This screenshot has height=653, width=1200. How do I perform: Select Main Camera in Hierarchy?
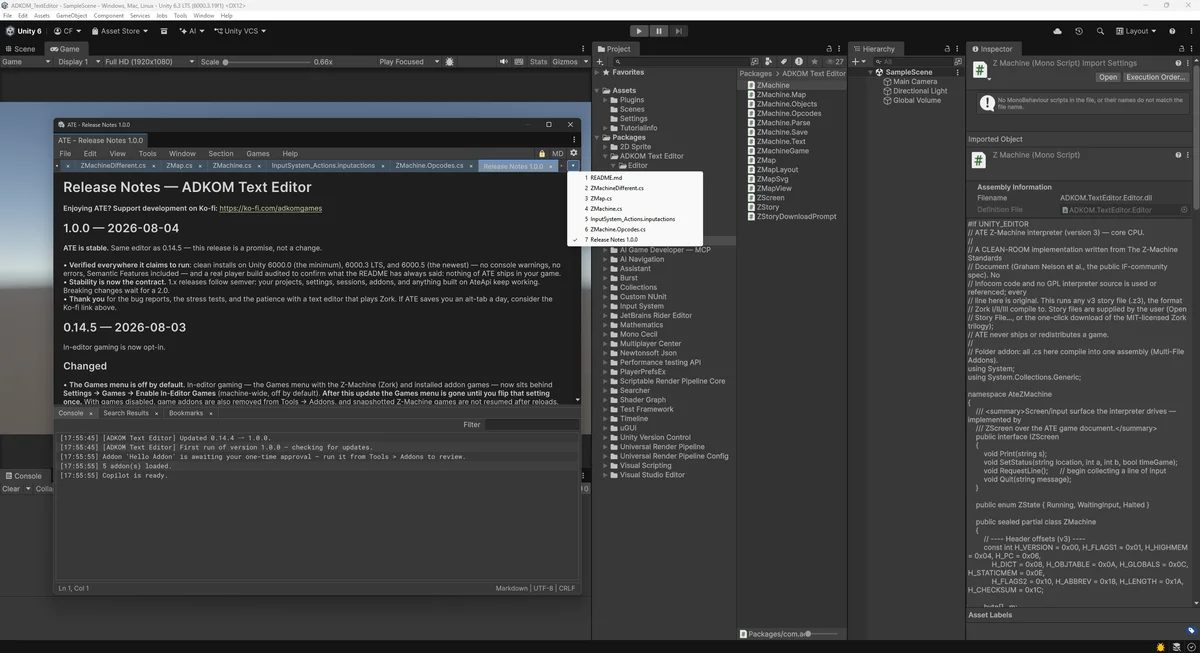pos(915,82)
